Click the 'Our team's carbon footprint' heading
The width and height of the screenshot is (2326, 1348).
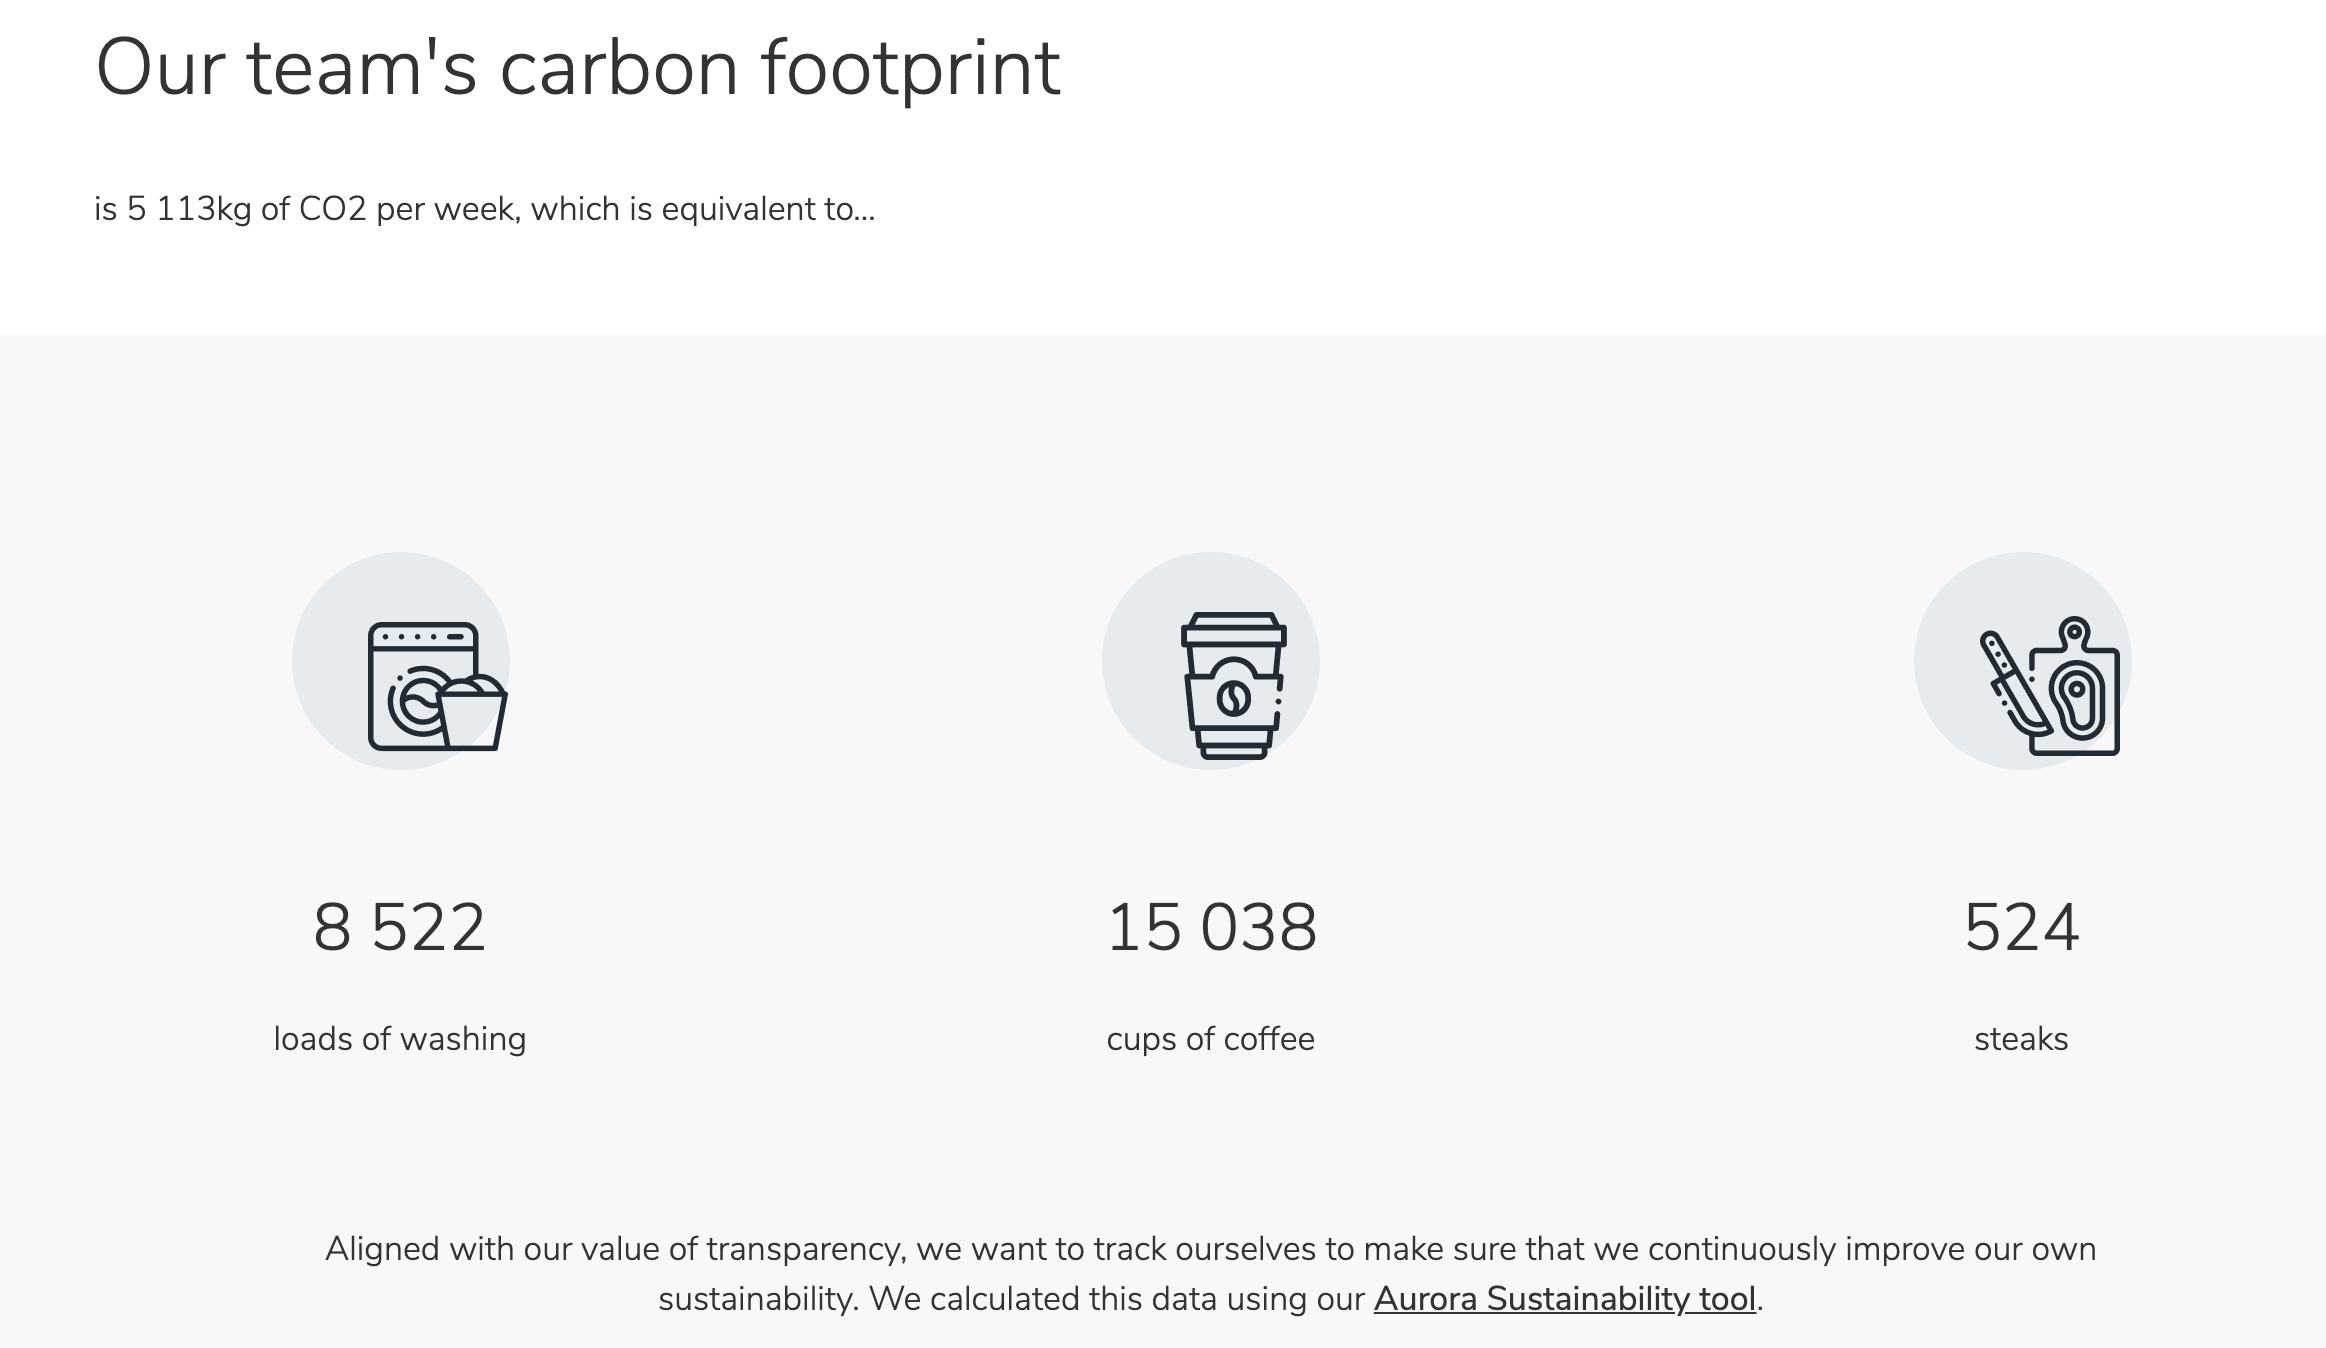(578, 69)
